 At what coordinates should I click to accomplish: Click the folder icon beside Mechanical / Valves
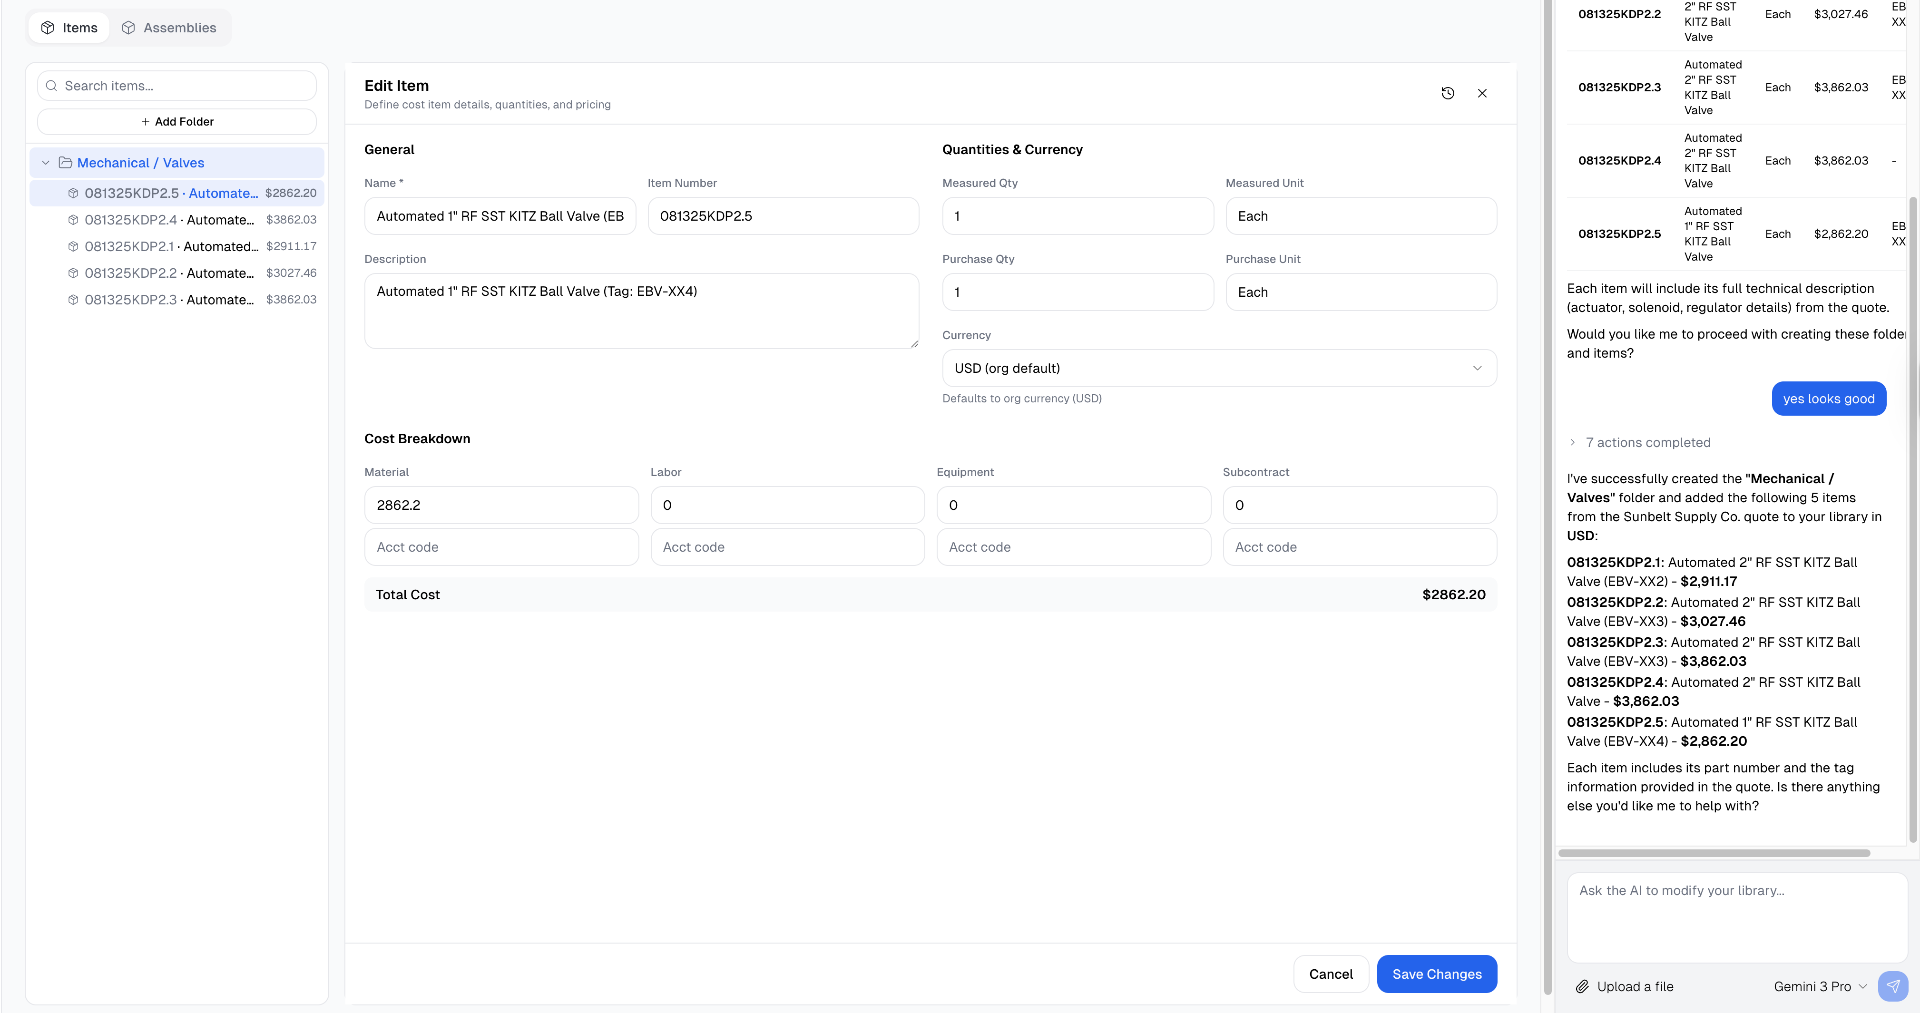(65, 163)
